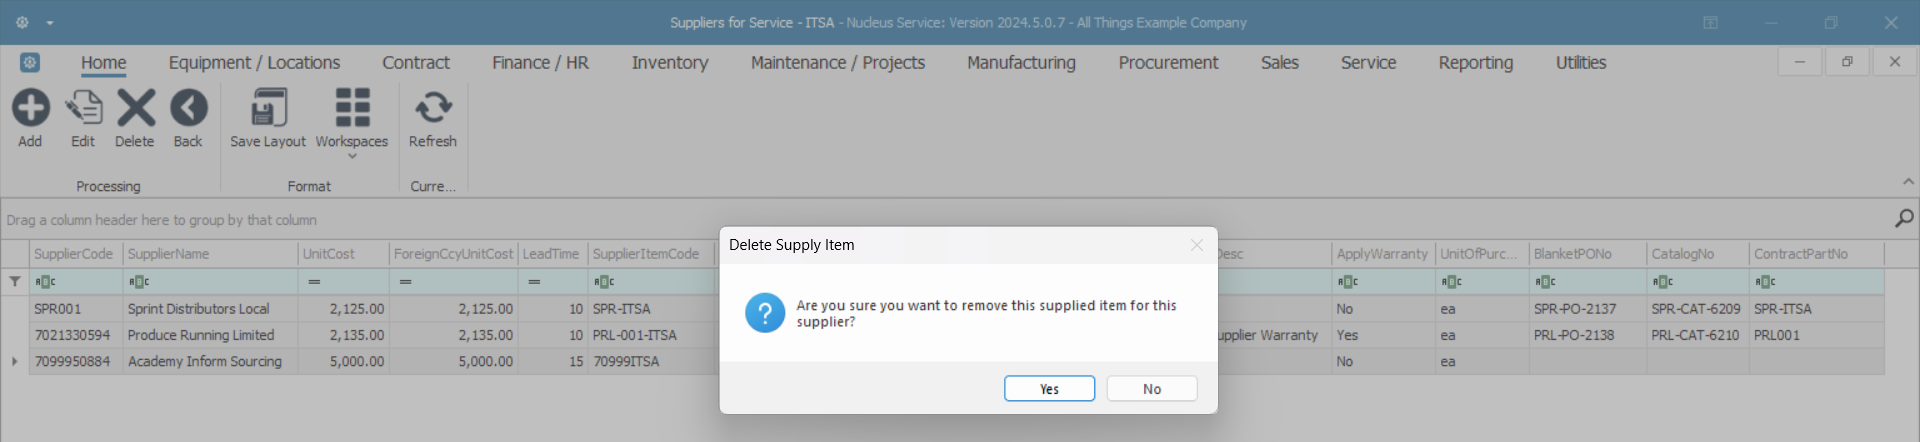Click the filter row funnel icon
The image size is (1920, 442).
point(15,282)
